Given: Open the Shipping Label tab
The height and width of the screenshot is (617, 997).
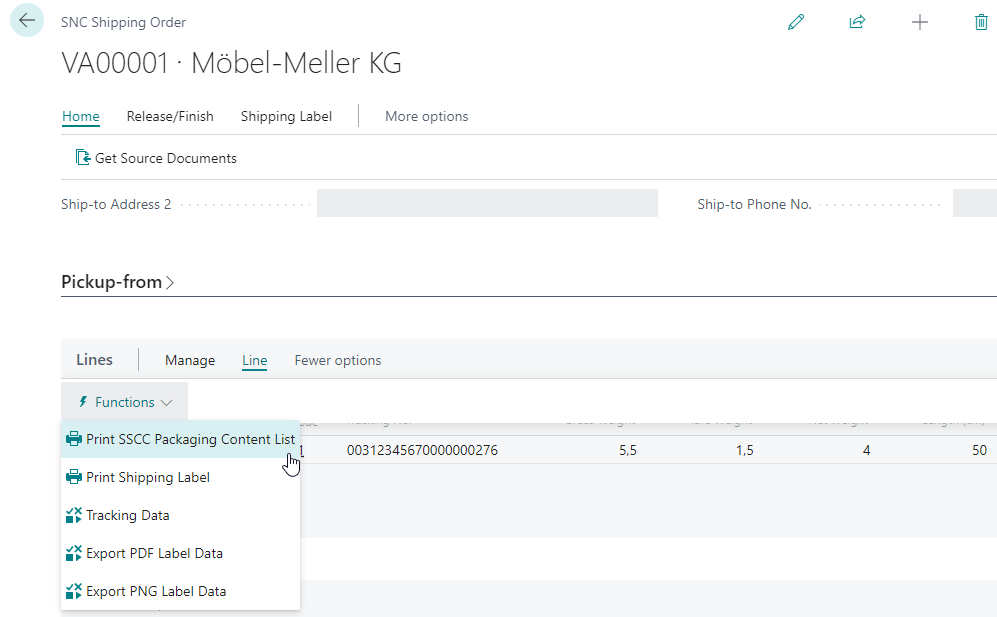Looking at the screenshot, I should click(286, 116).
